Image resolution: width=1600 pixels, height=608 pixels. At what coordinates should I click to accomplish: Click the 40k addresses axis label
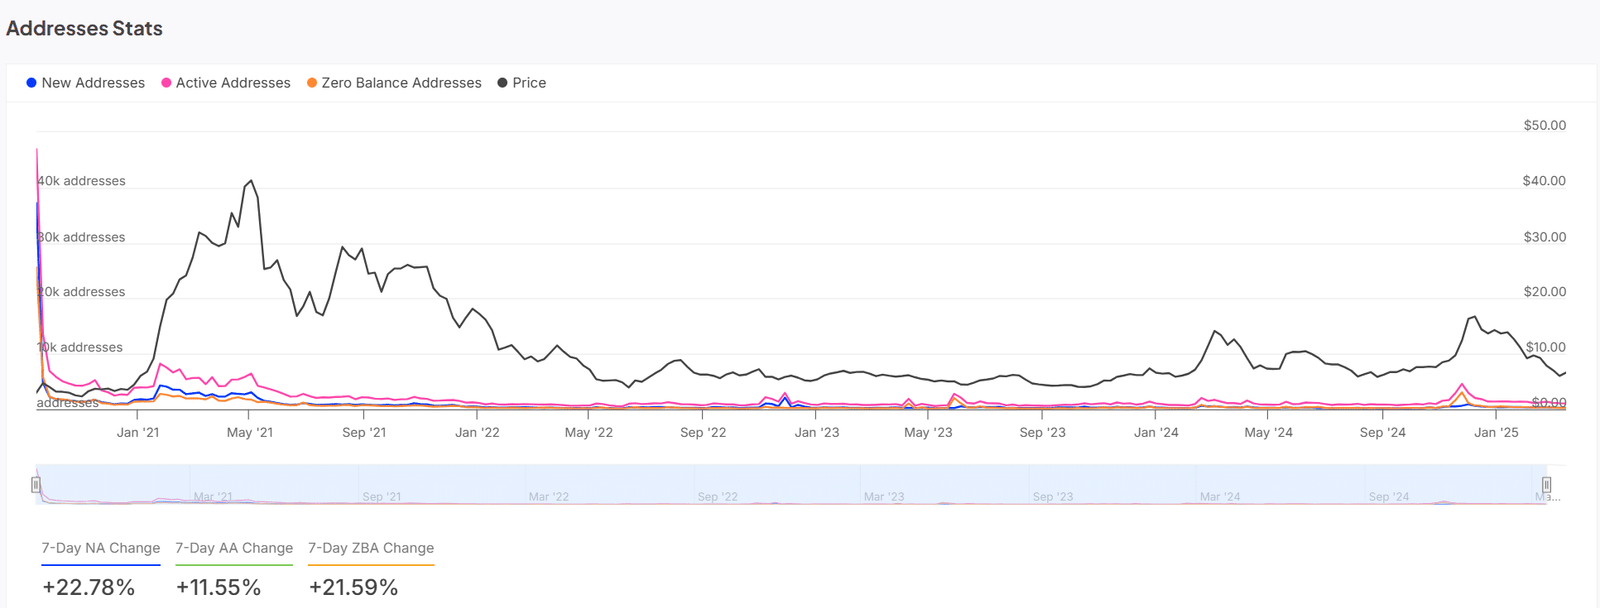[x=82, y=181]
